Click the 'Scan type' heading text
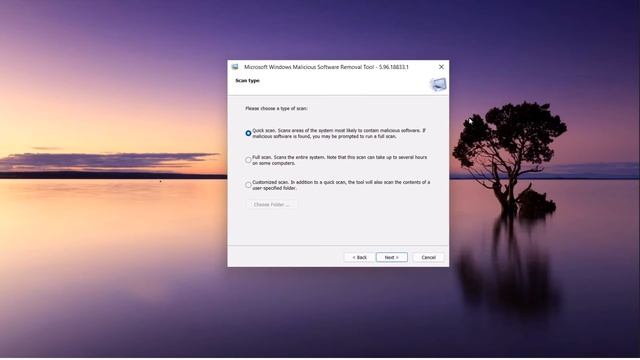 247,81
